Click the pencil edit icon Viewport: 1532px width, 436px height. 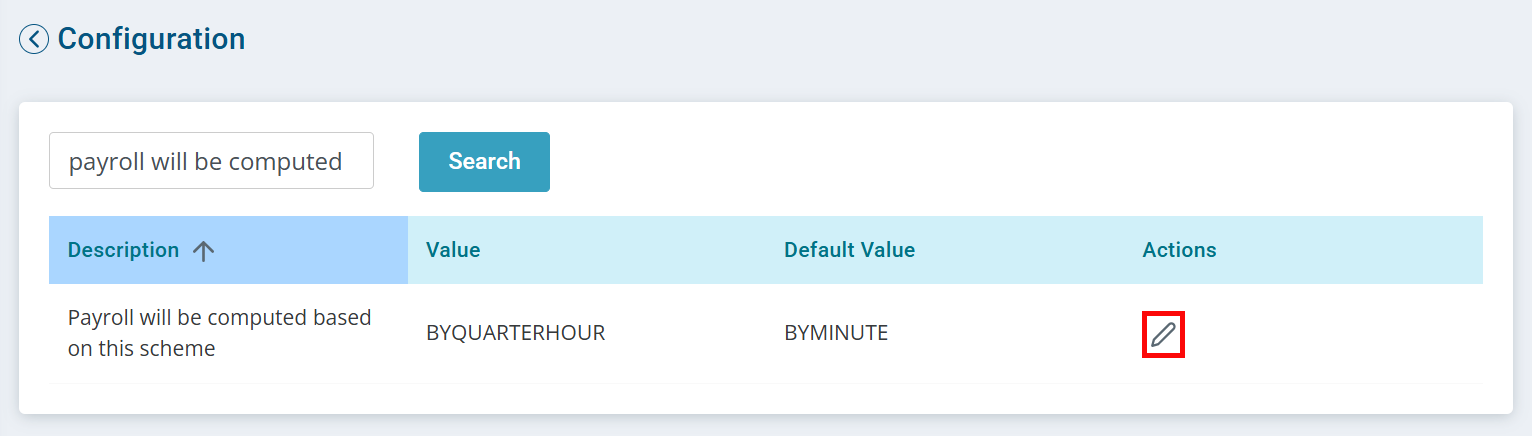pyautogui.click(x=1163, y=334)
